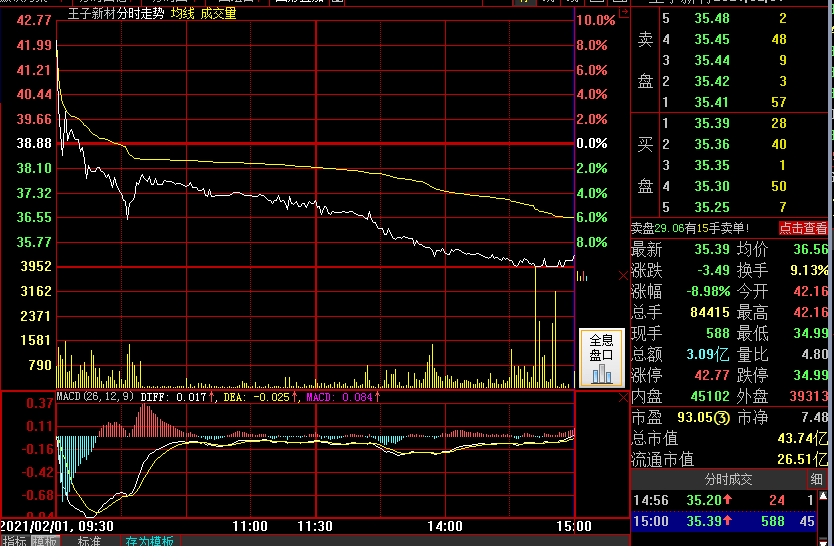Open the MACD(26,12,9) indicator parameters label
The width and height of the screenshot is (834, 546).
[96, 397]
